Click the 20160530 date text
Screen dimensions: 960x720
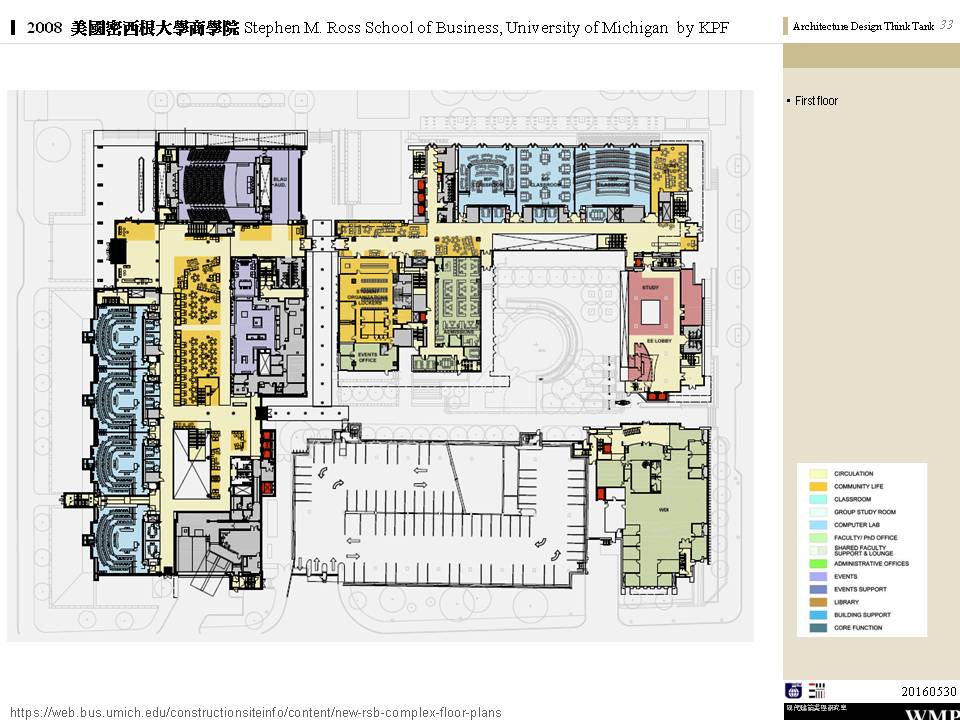(x=926, y=691)
